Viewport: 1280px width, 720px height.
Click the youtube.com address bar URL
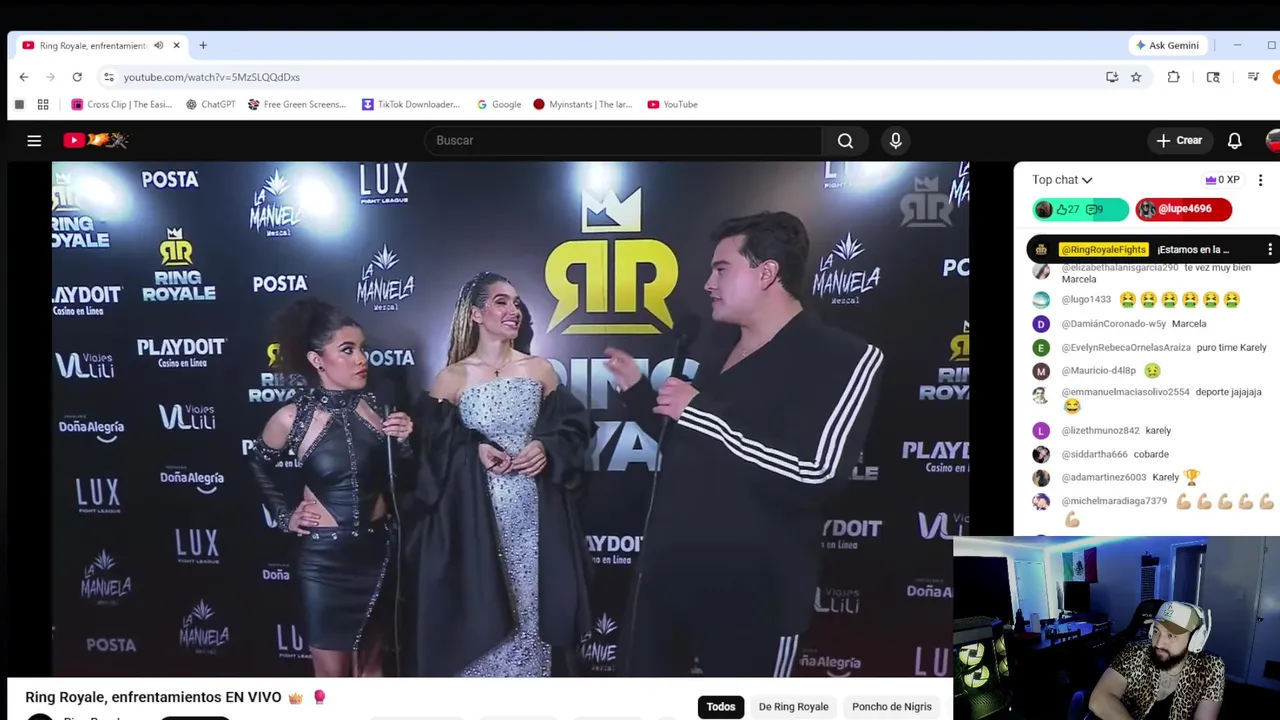click(211, 77)
